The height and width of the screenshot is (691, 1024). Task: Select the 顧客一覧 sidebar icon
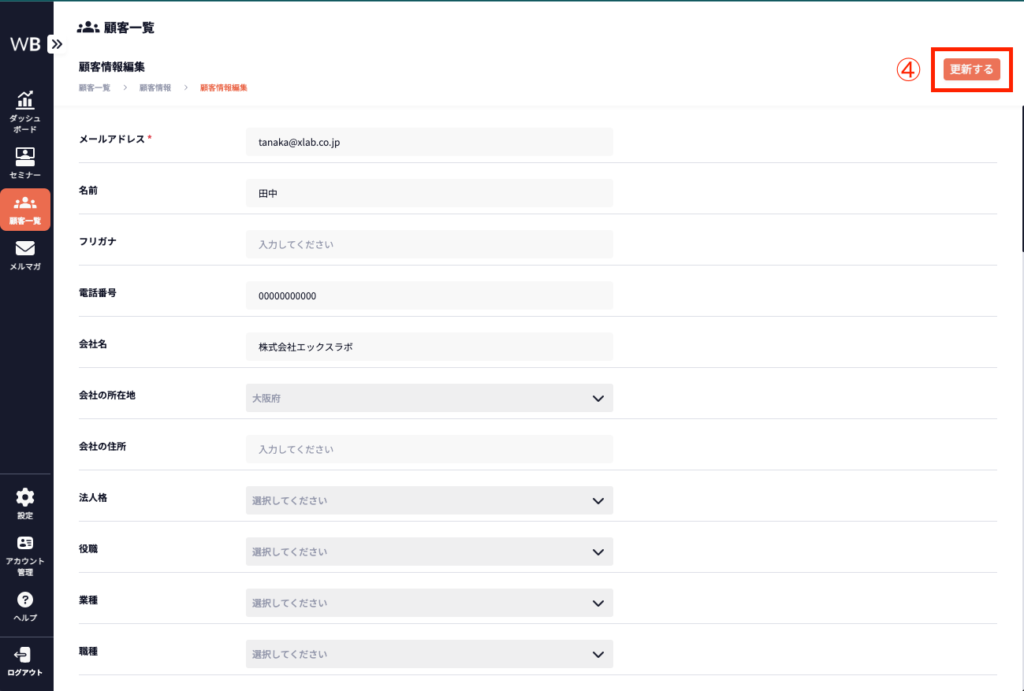[25, 204]
